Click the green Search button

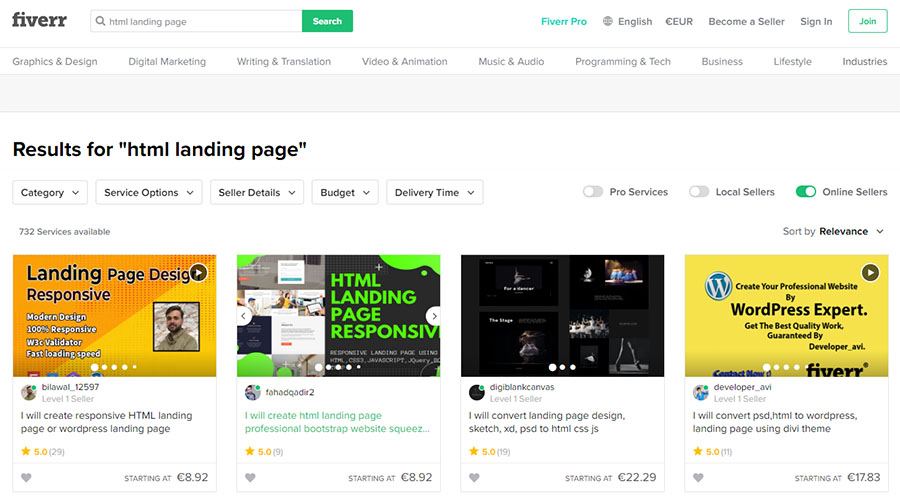click(x=327, y=21)
